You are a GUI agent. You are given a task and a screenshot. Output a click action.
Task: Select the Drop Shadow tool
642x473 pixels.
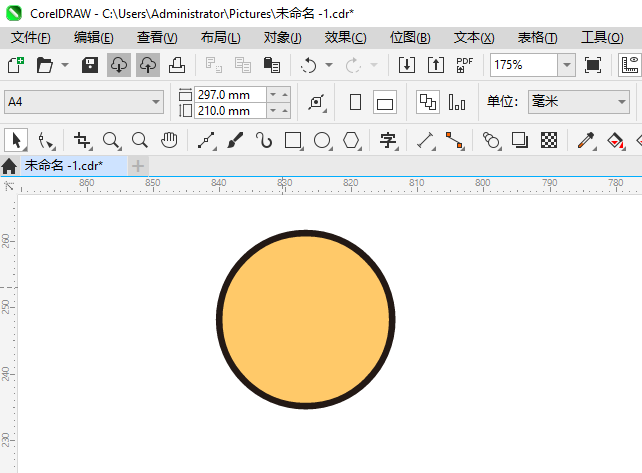(x=520, y=140)
